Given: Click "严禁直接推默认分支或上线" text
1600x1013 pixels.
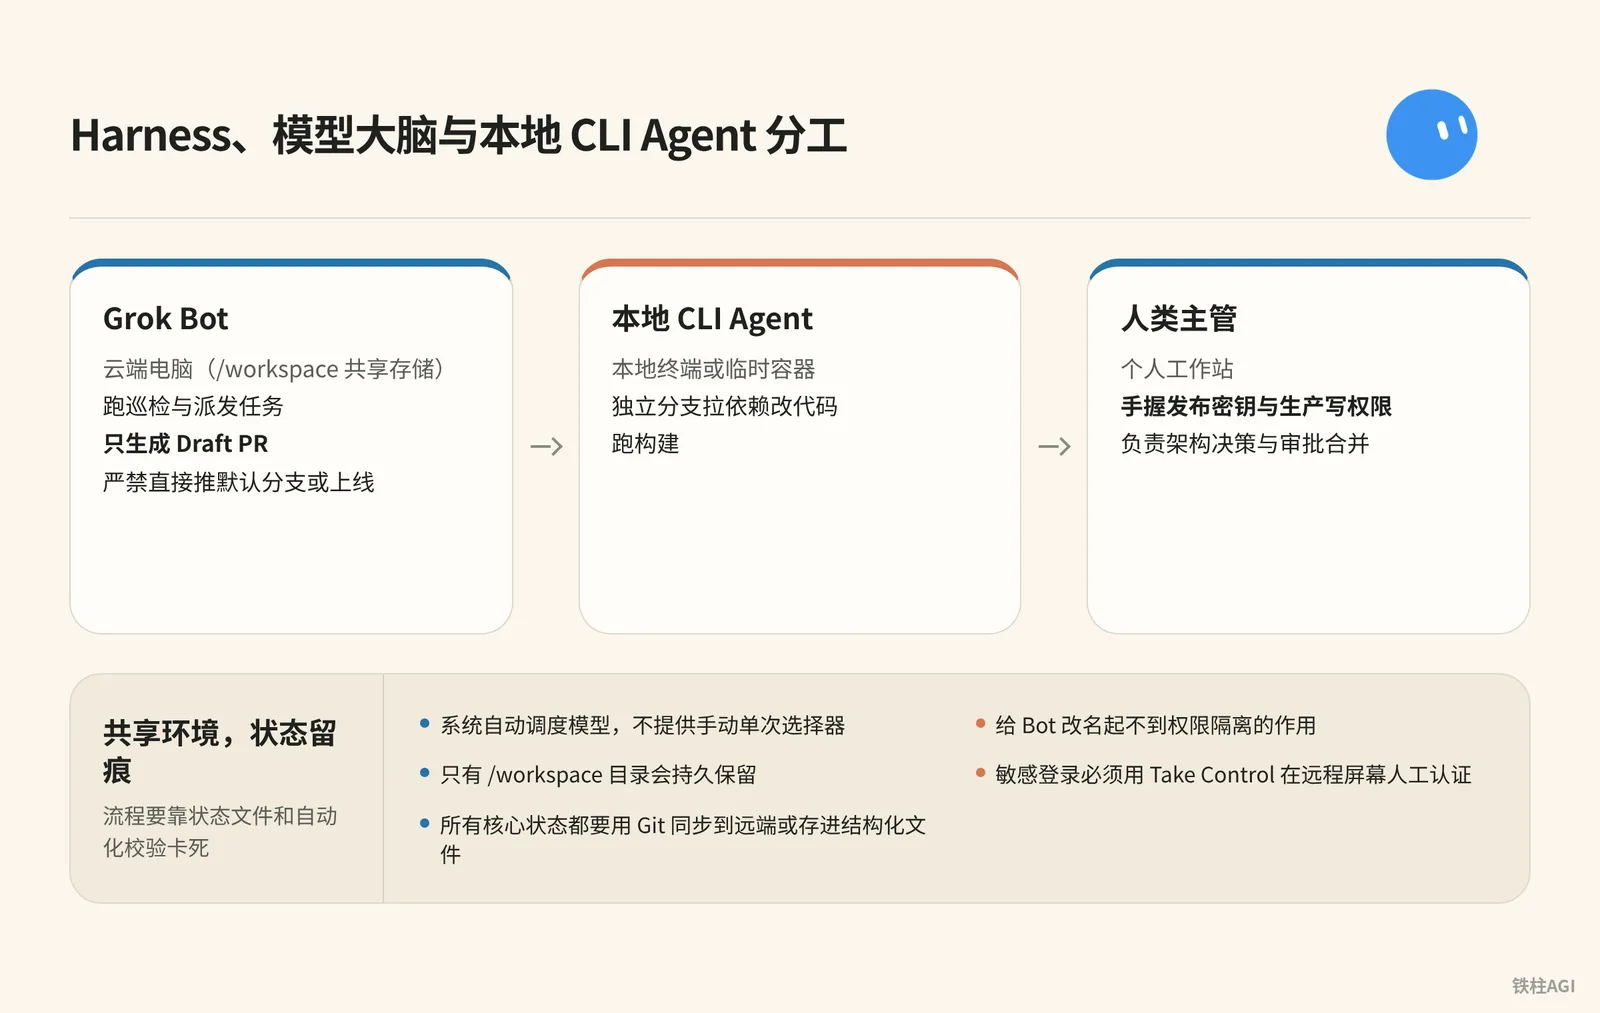Looking at the screenshot, I should 239,482.
